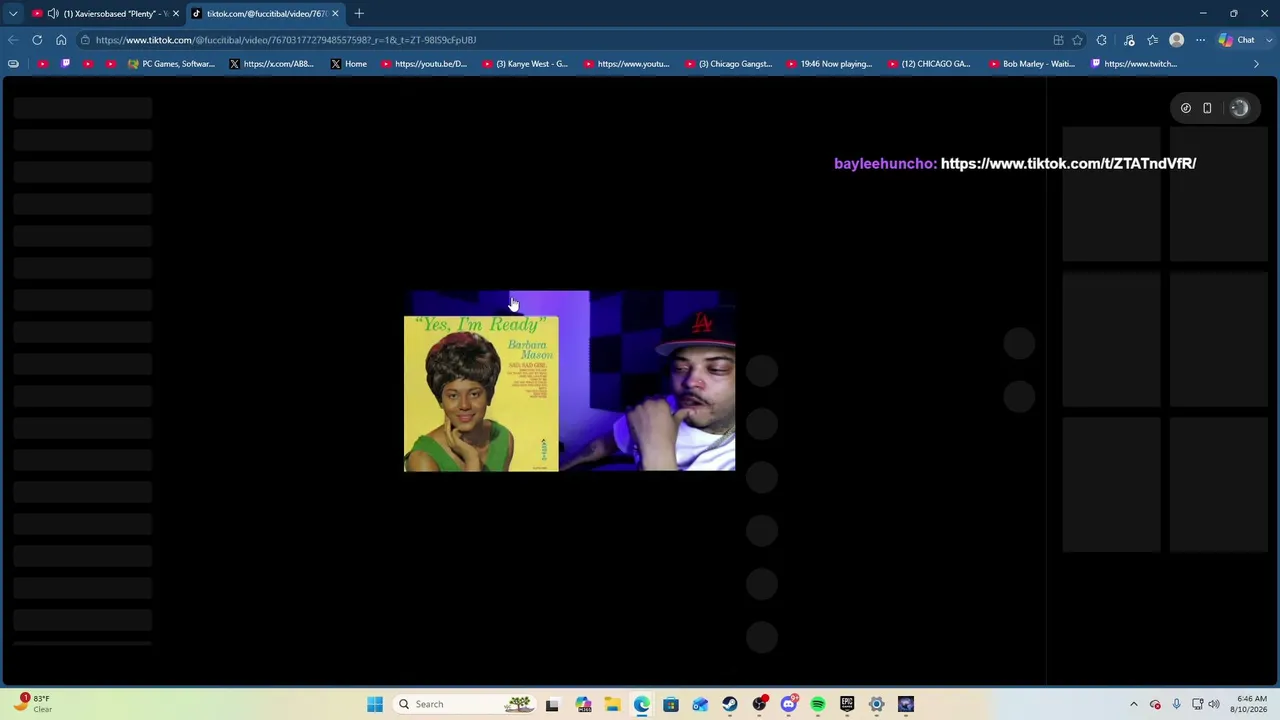Open the '19:46 Now playing...' bookmark
The image size is (1280, 720).
[x=829, y=64]
